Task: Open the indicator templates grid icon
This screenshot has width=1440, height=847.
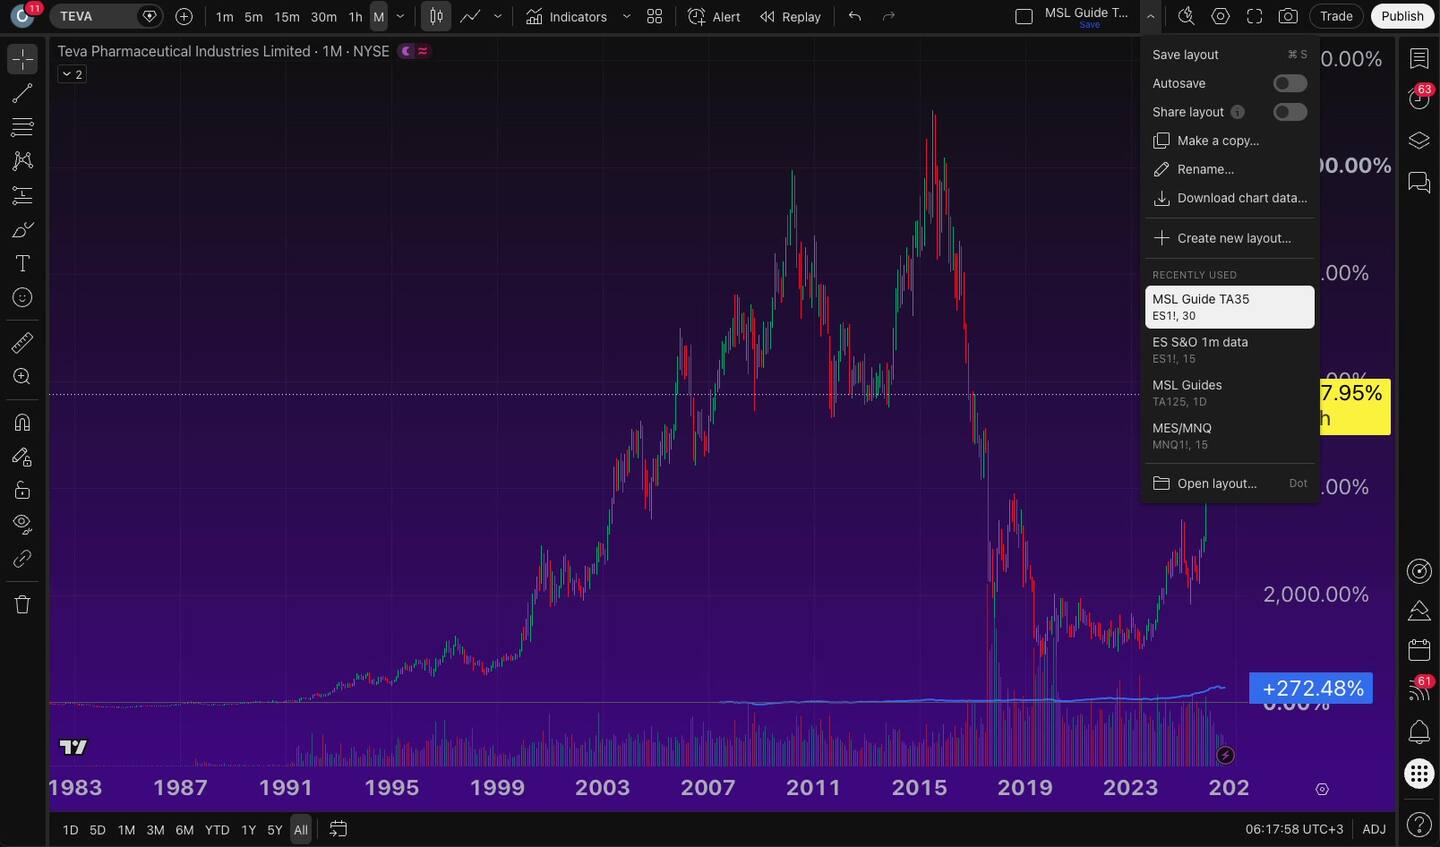Action: coord(655,16)
